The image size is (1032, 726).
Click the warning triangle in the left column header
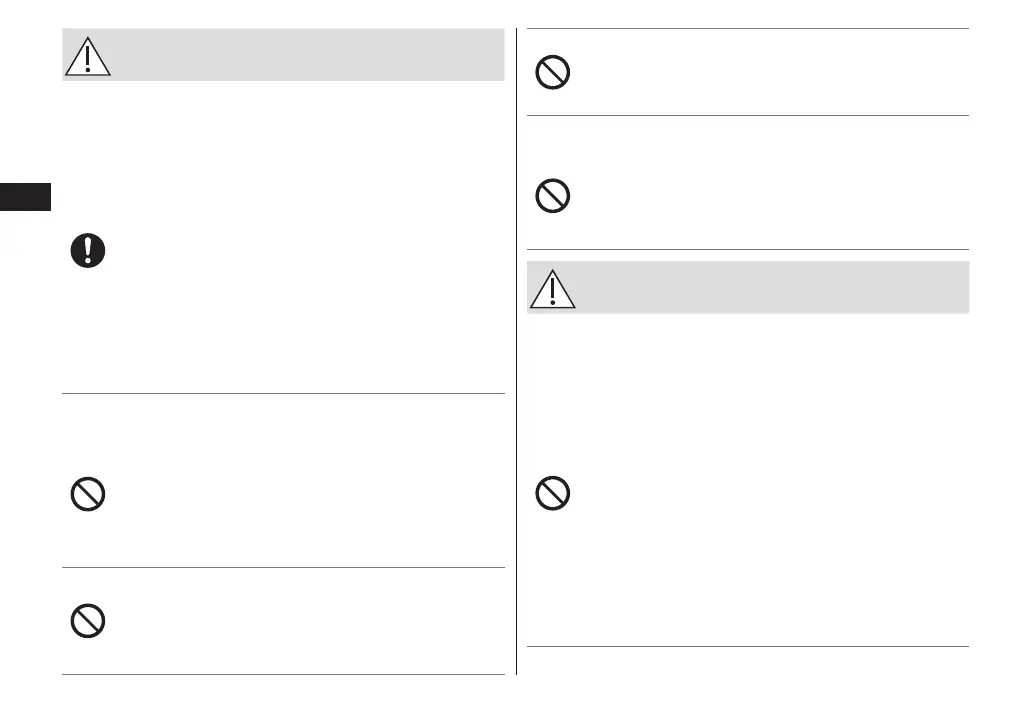point(88,59)
